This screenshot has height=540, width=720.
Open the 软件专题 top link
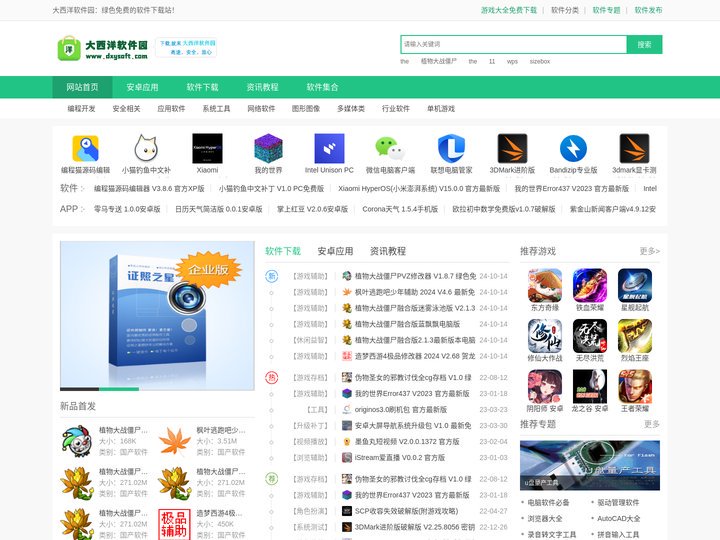(607, 10)
